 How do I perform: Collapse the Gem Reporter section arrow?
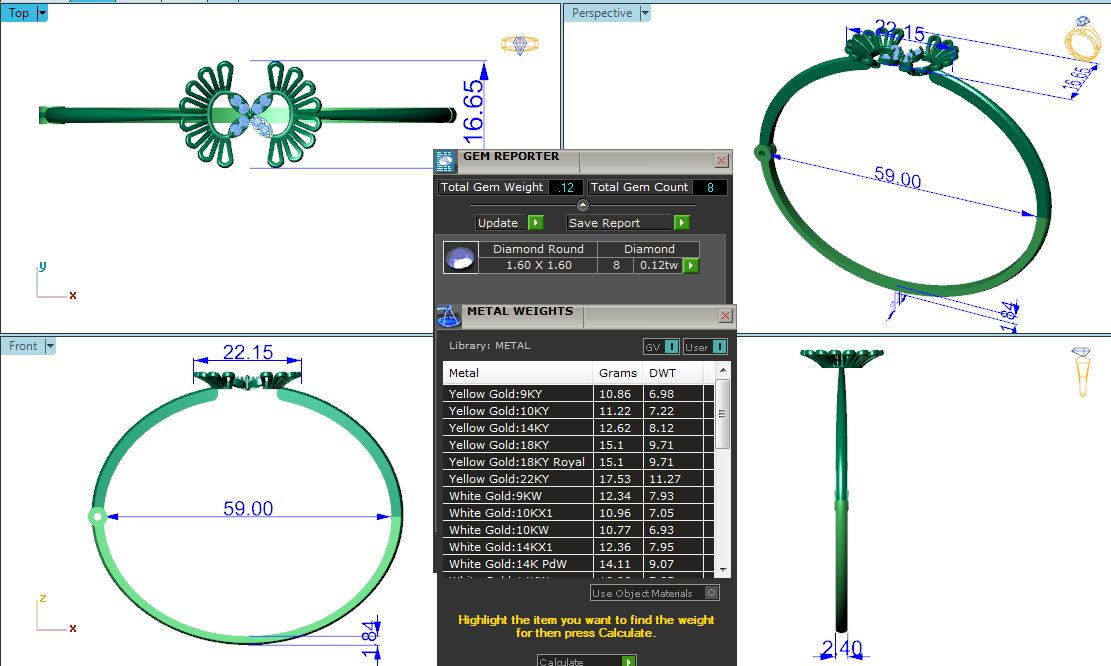tap(583, 205)
